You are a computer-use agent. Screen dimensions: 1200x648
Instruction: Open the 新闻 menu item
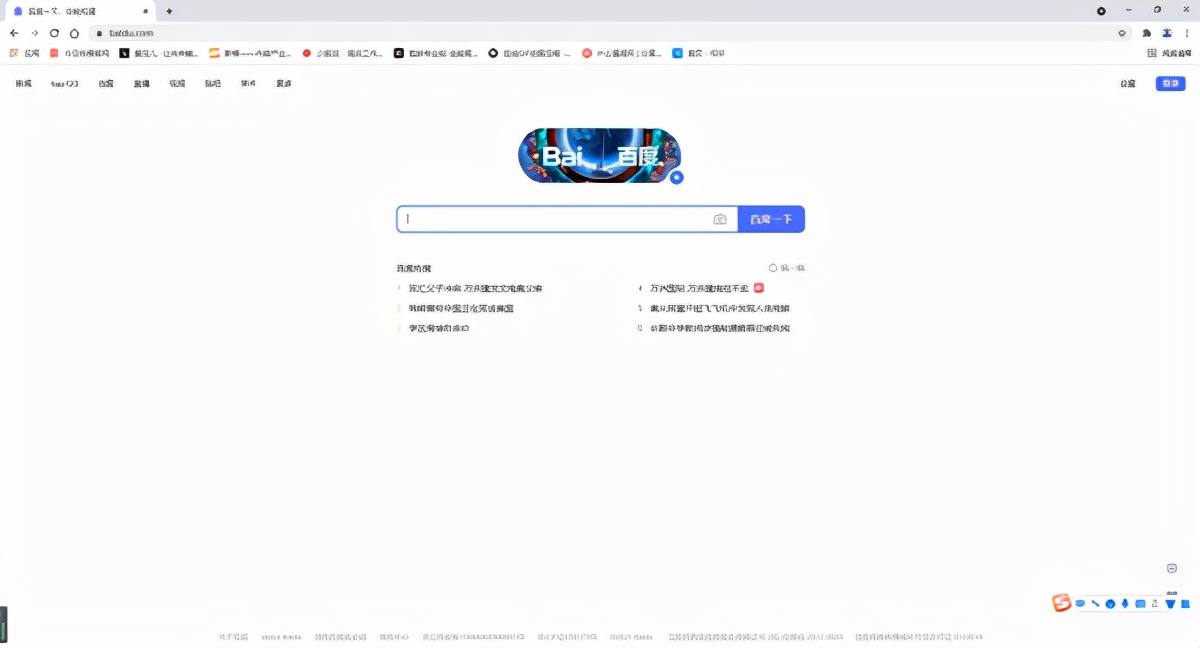pos(23,83)
